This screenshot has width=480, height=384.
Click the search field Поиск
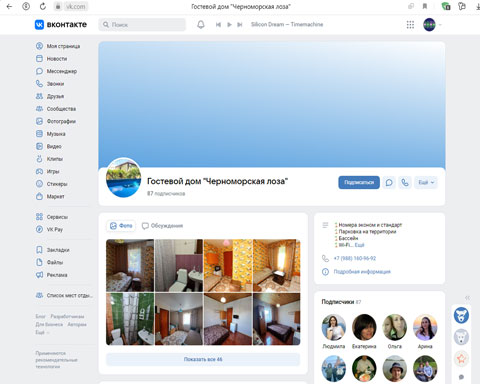142,25
